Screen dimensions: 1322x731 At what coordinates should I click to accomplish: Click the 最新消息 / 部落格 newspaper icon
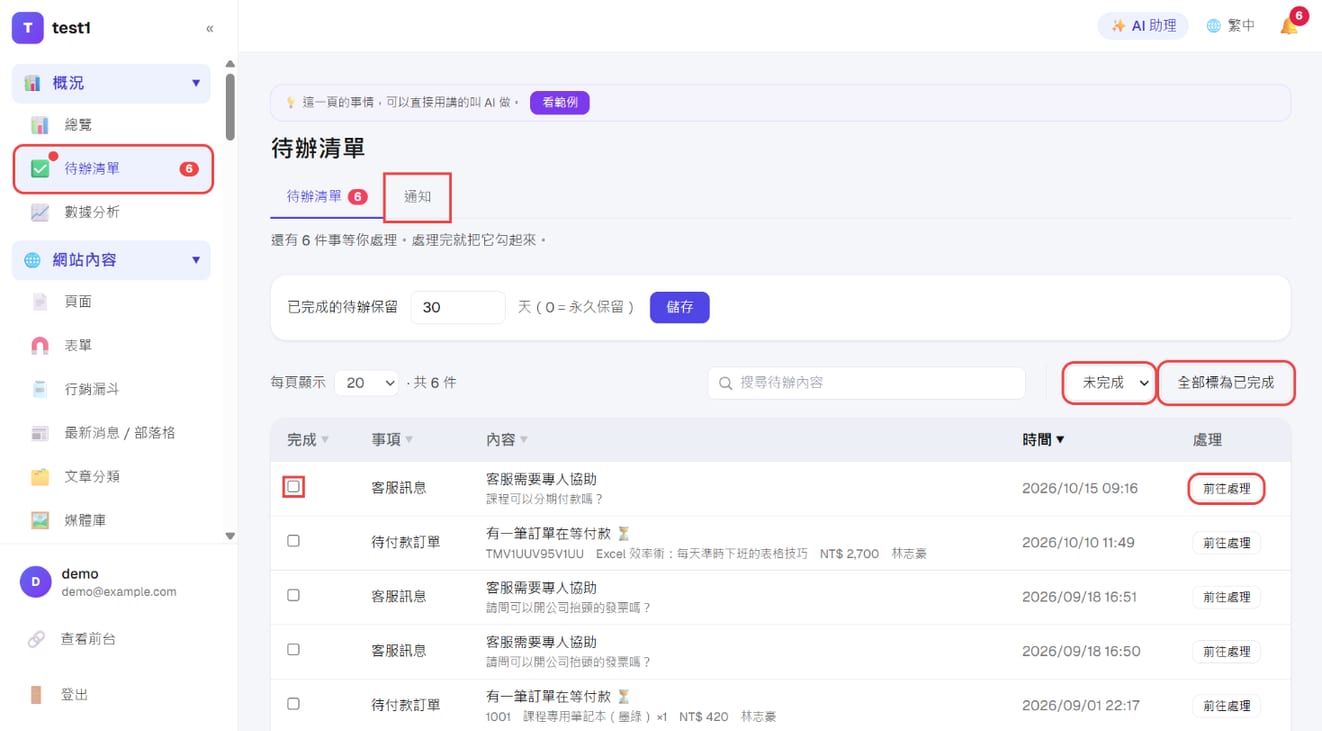click(x=40, y=433)
